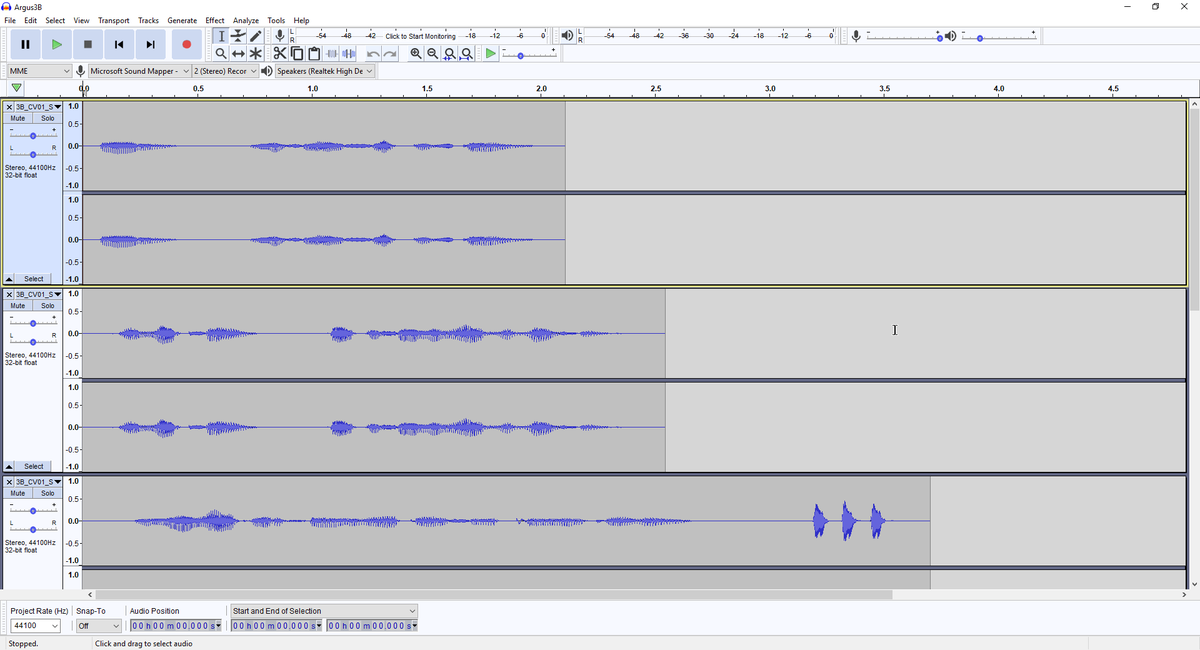Collapse the top track with its arrow
1200x650 pixels.
(x=9, y=279)
